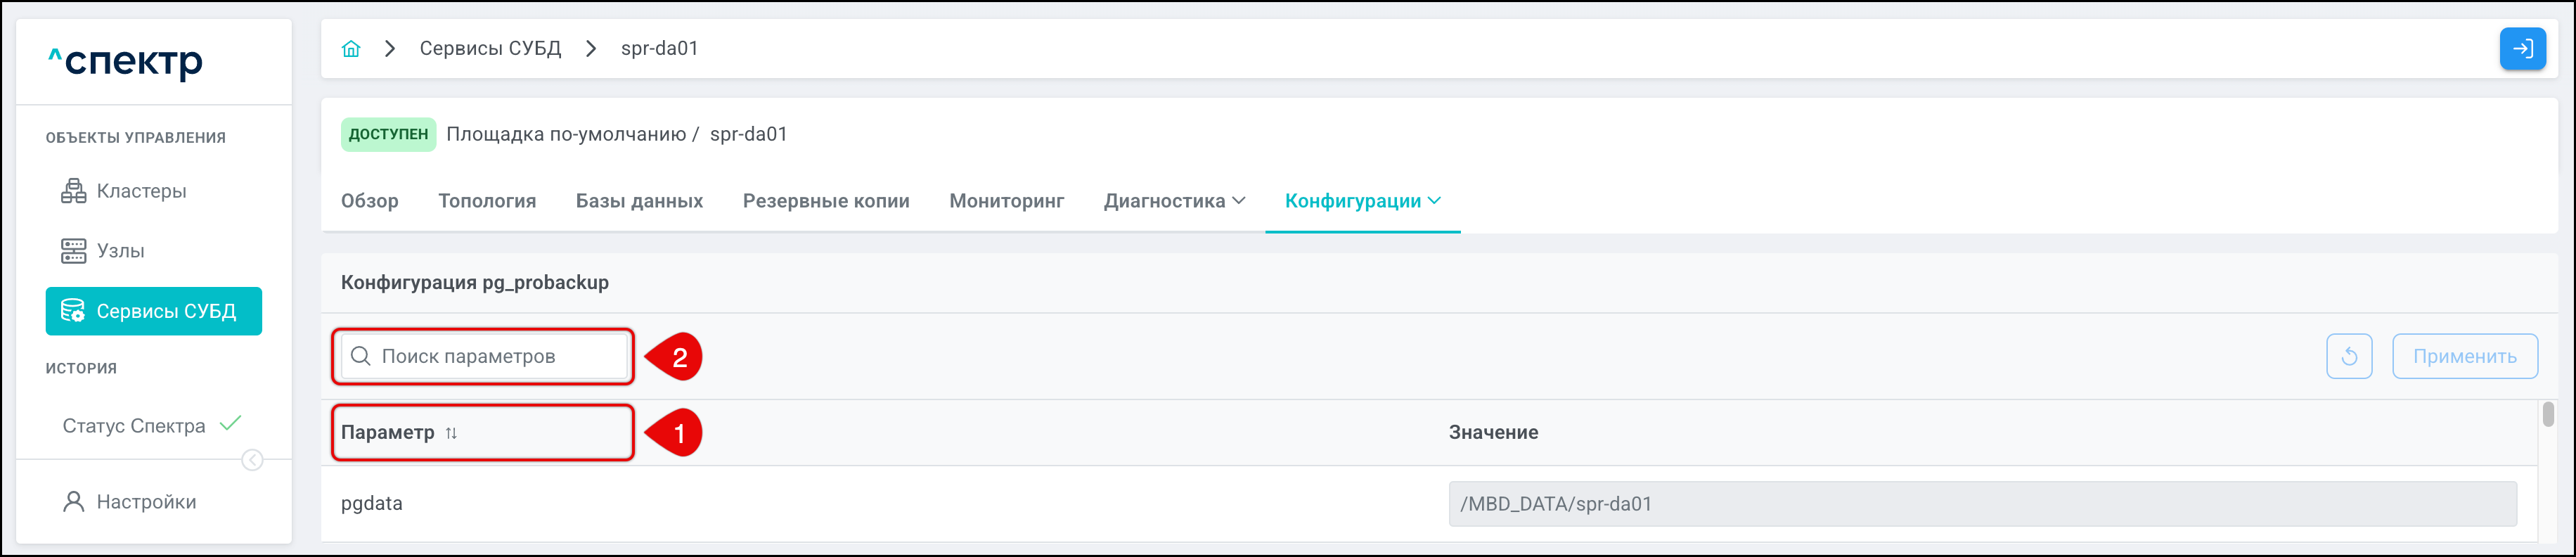Open Сервисы СУБД breadcrumb link
2576x557 pixels.
490,49
